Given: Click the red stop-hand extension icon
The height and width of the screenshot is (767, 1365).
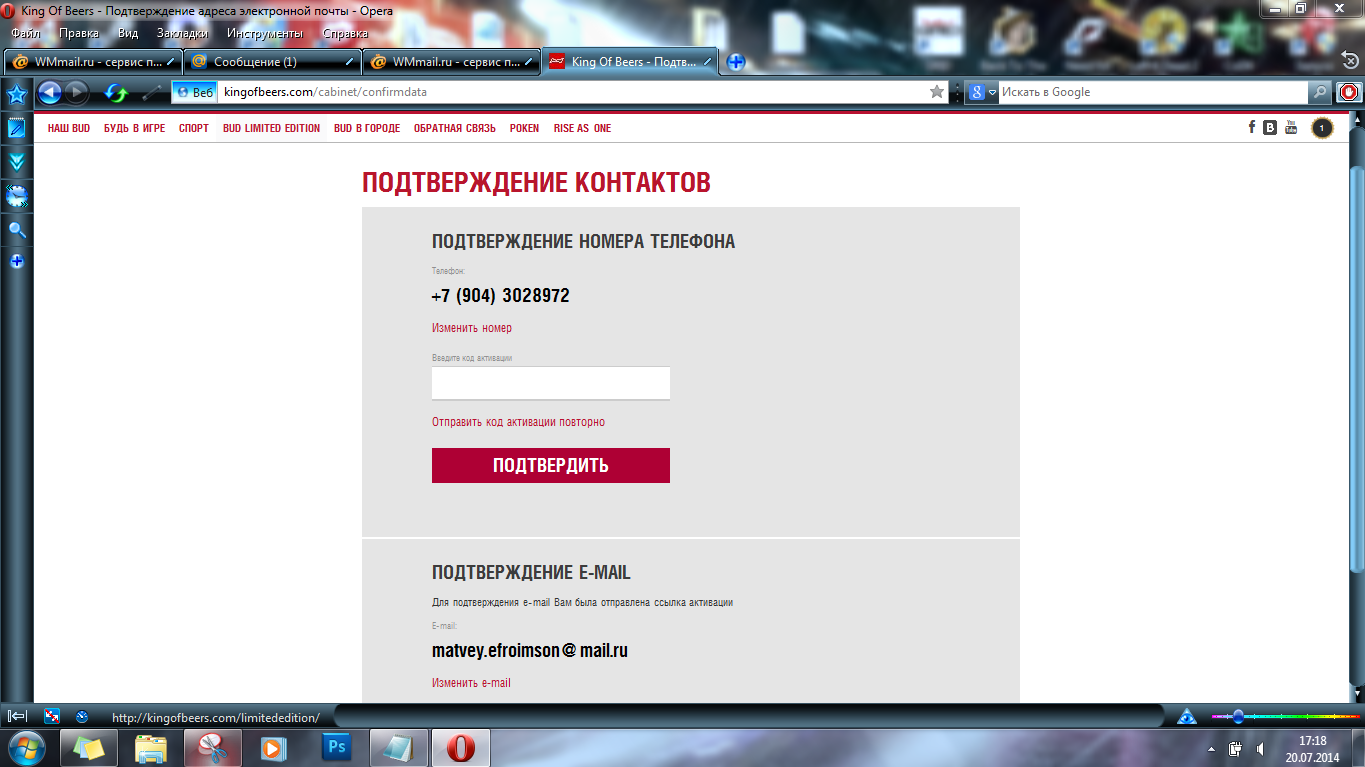Looking at the screenshot, I should tap(1349, 92).
